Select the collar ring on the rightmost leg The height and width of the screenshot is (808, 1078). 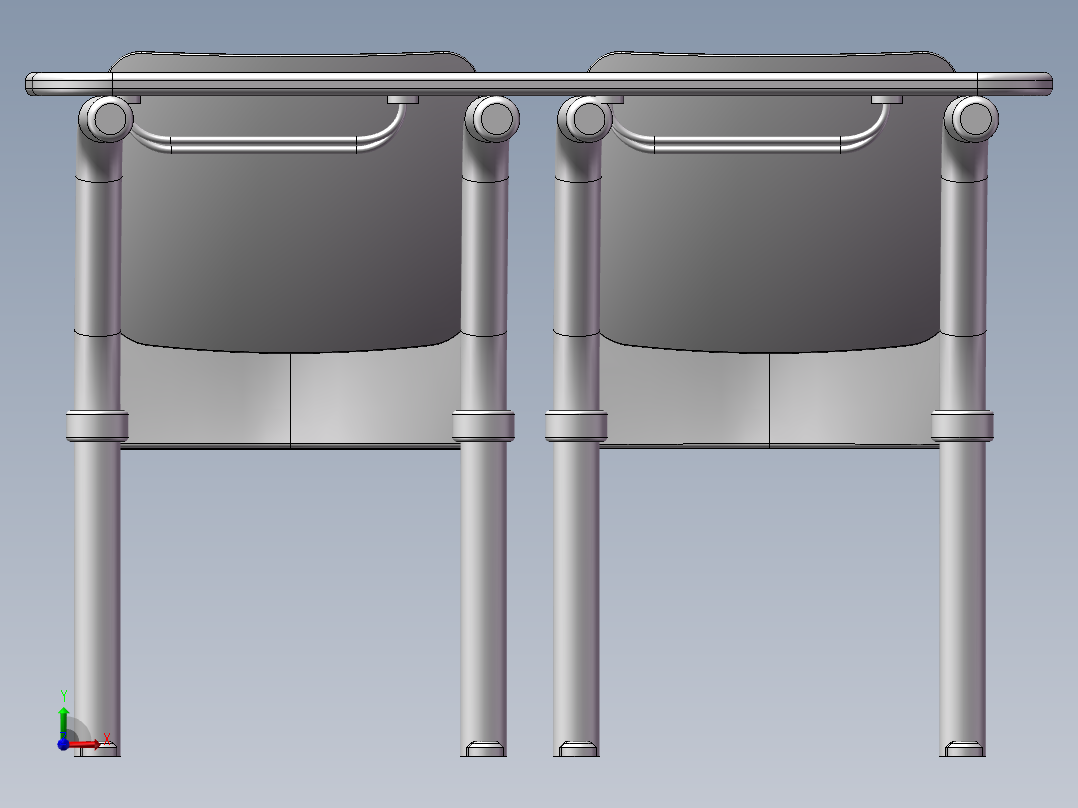962,426
